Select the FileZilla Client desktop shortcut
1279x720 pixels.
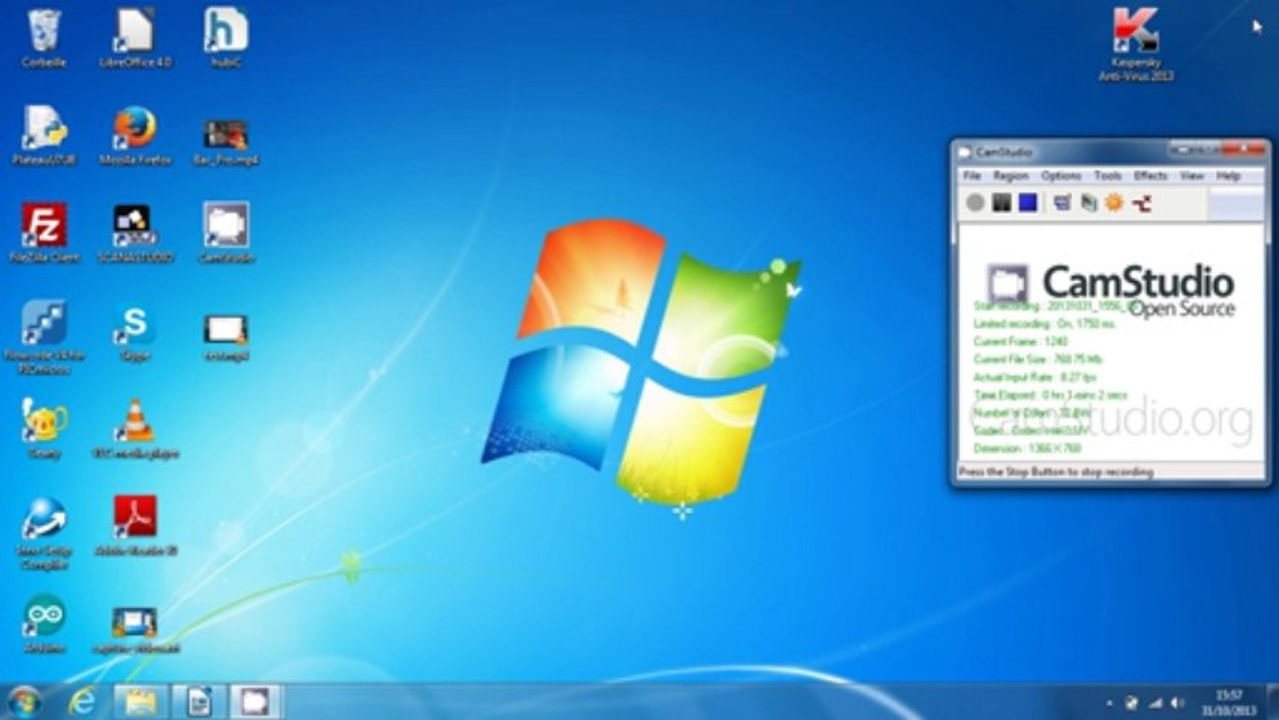coord(44,232)
